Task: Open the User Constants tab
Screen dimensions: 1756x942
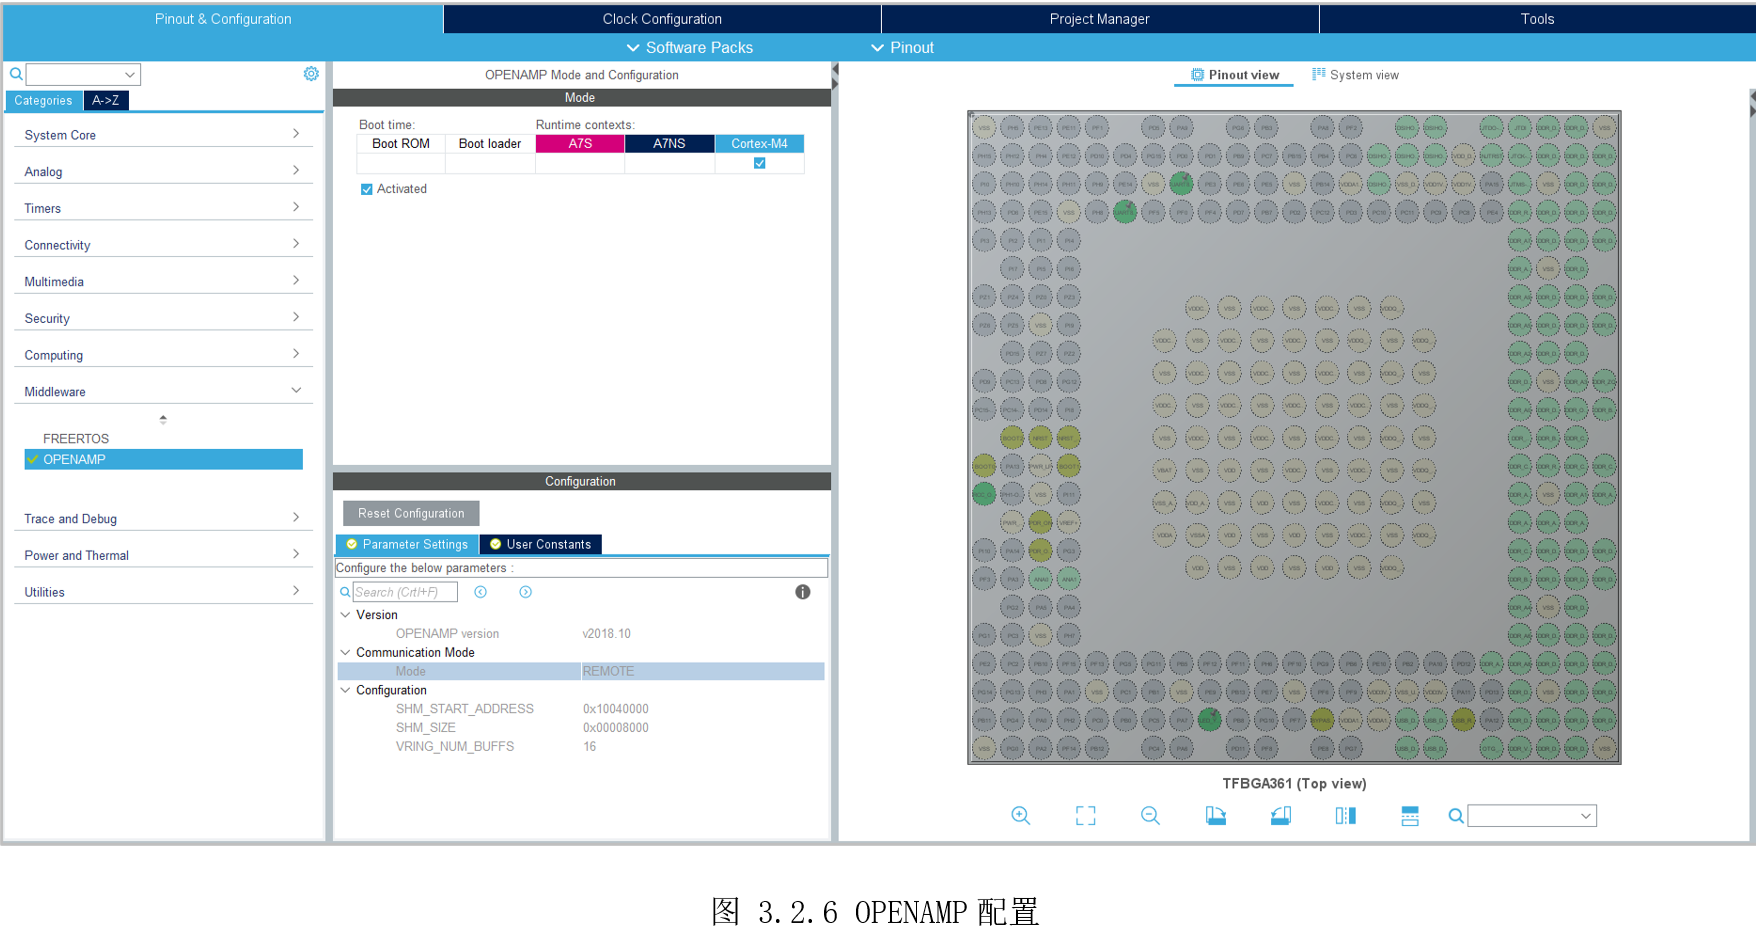Action: 541,544
